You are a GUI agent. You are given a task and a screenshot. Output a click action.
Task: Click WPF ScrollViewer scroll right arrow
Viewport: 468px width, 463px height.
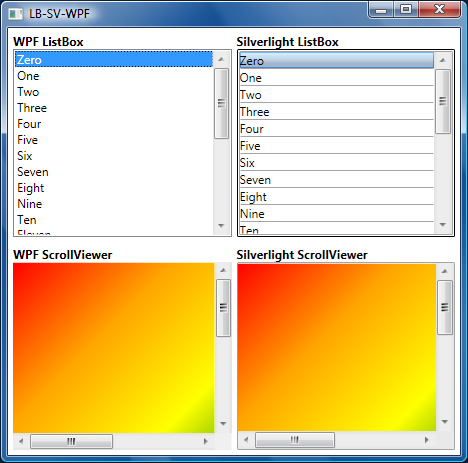206,441
